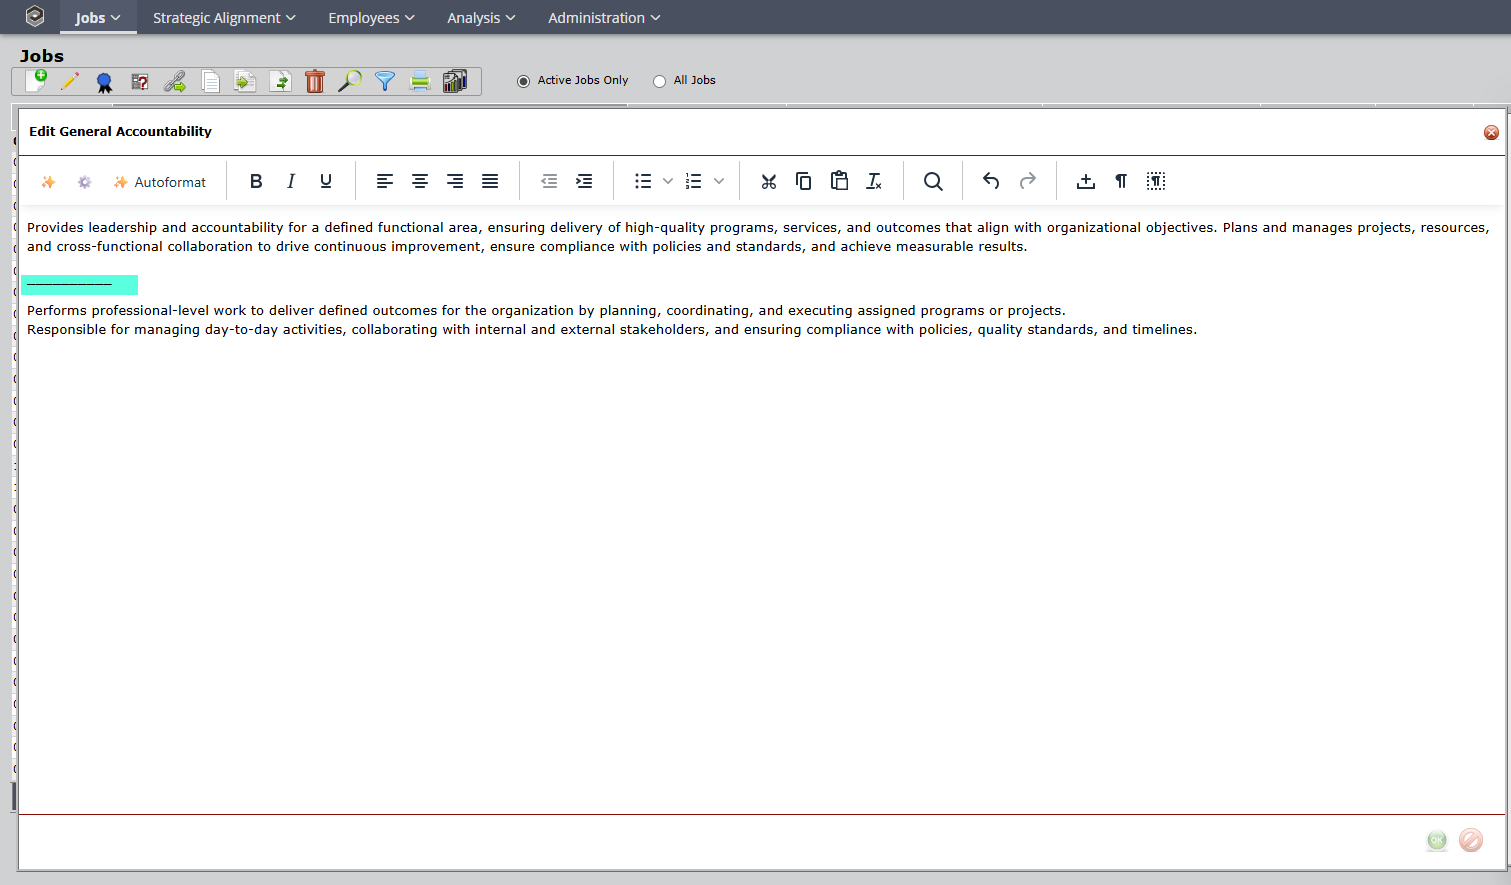Apply italic formatting

point(291,181)
